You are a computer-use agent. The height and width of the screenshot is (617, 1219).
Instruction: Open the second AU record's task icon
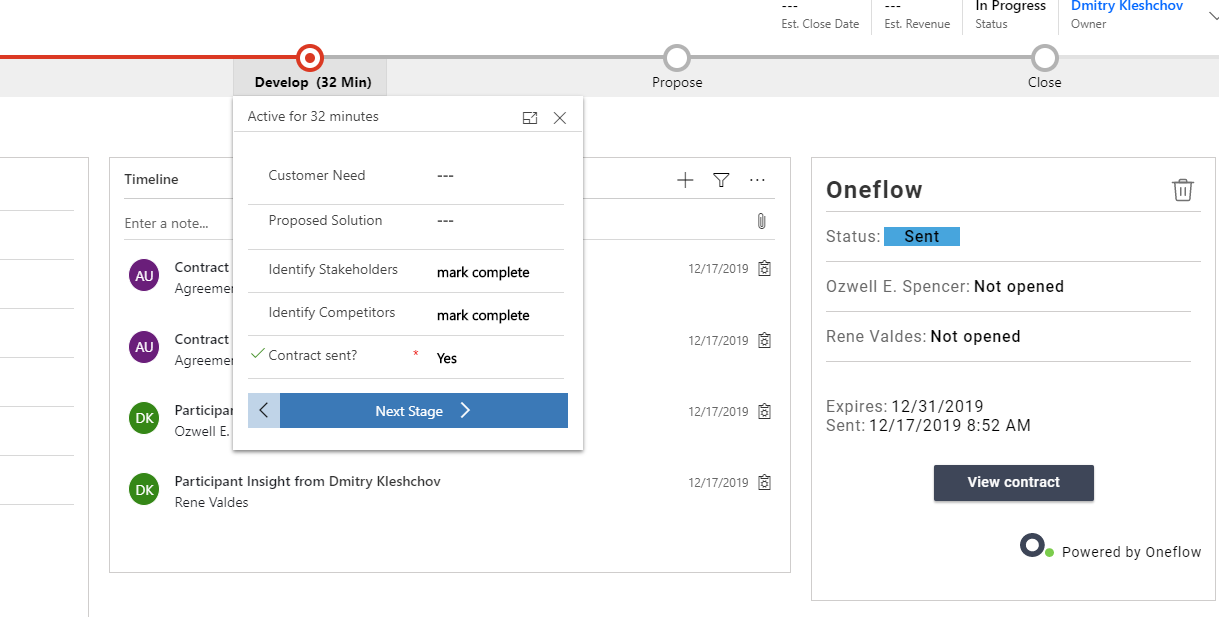[765, 340]
